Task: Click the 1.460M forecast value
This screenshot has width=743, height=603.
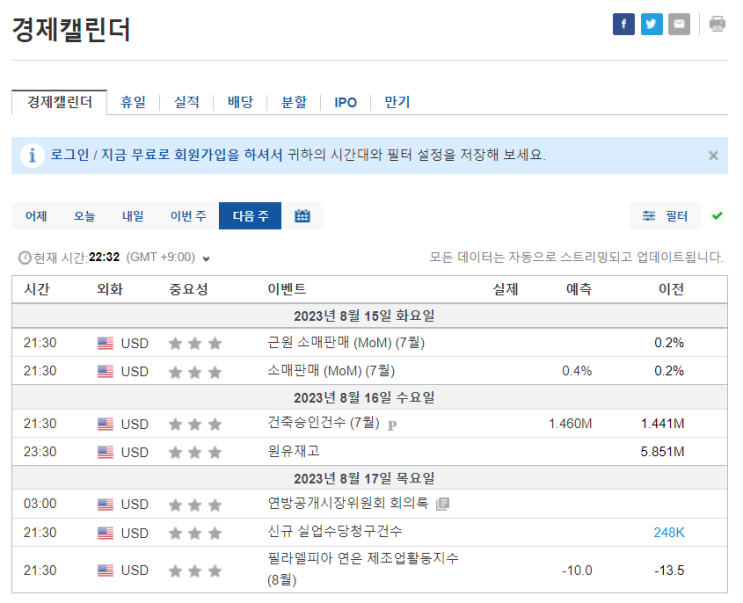Action: (x=570, y=423)
